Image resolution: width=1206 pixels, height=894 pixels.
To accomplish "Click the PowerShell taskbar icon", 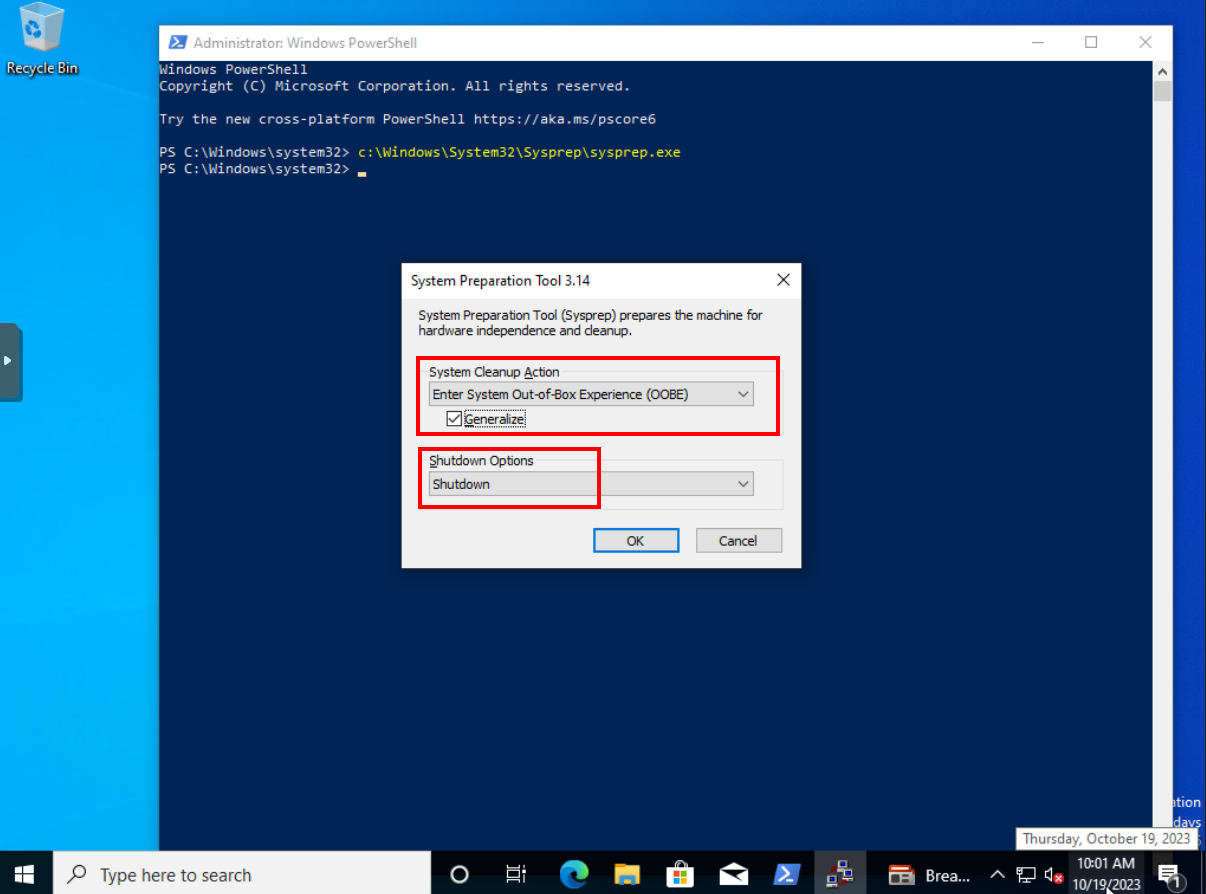I will [x=787, y=874].
